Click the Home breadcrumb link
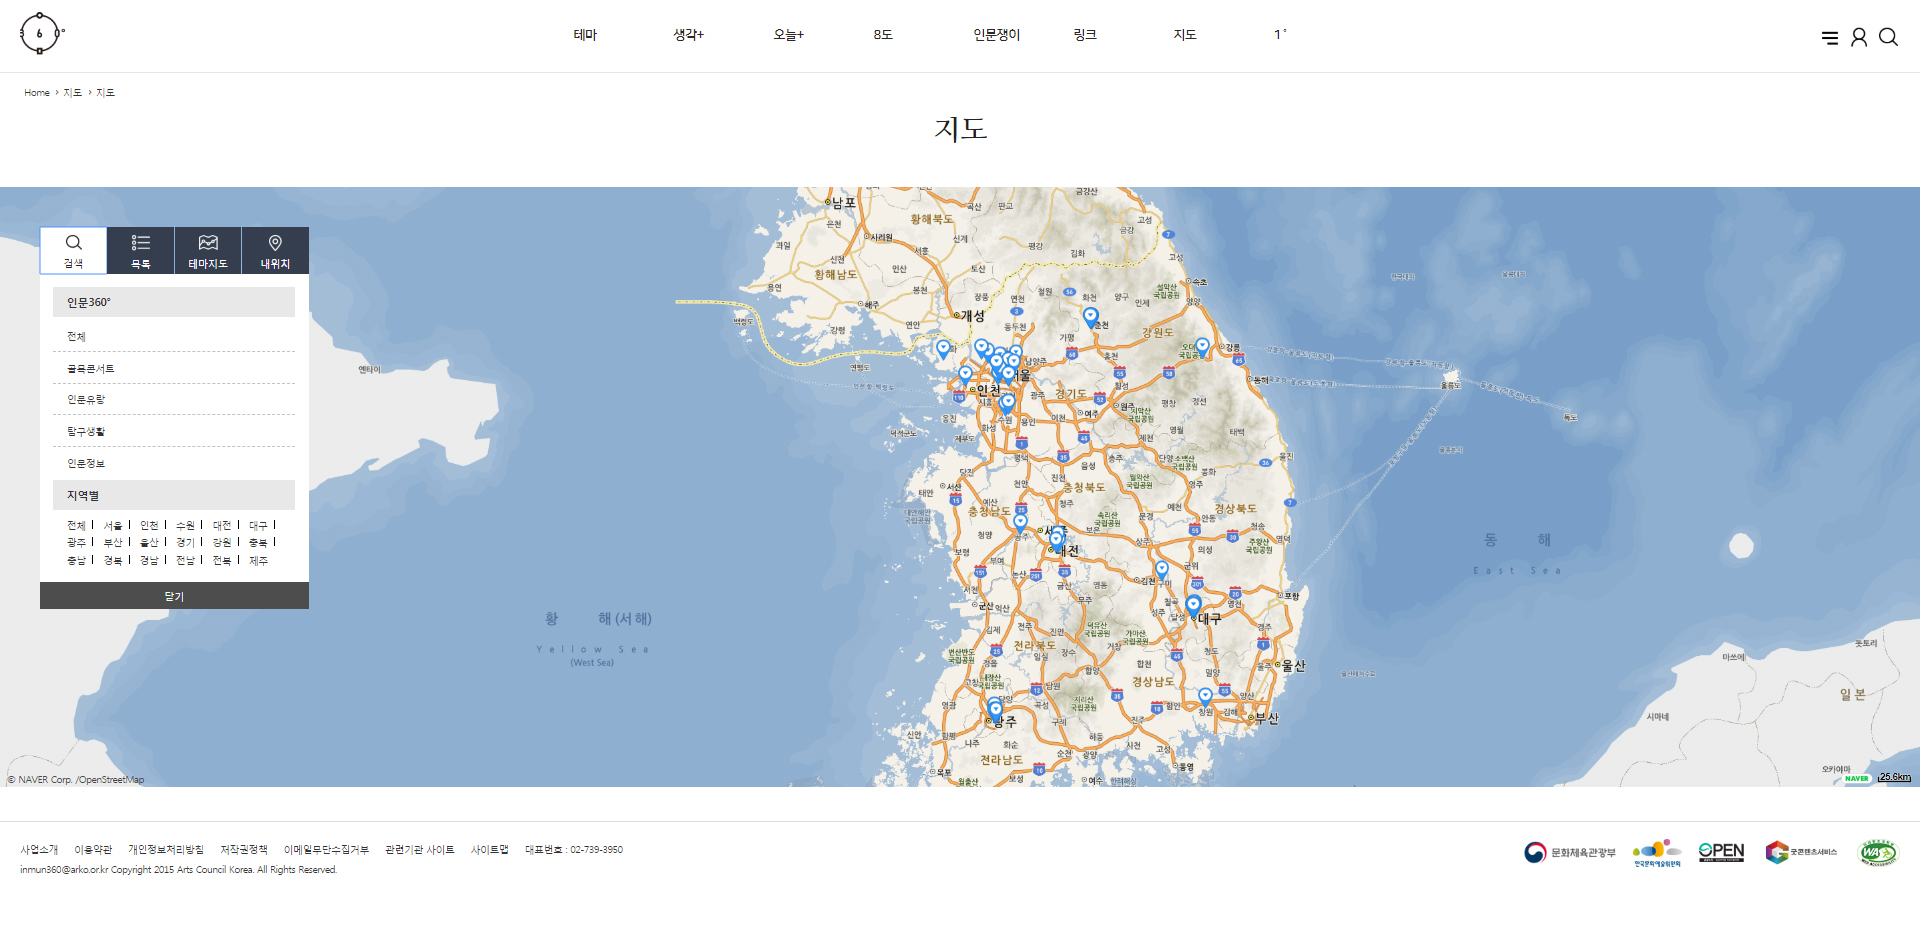 click(37, 93)
